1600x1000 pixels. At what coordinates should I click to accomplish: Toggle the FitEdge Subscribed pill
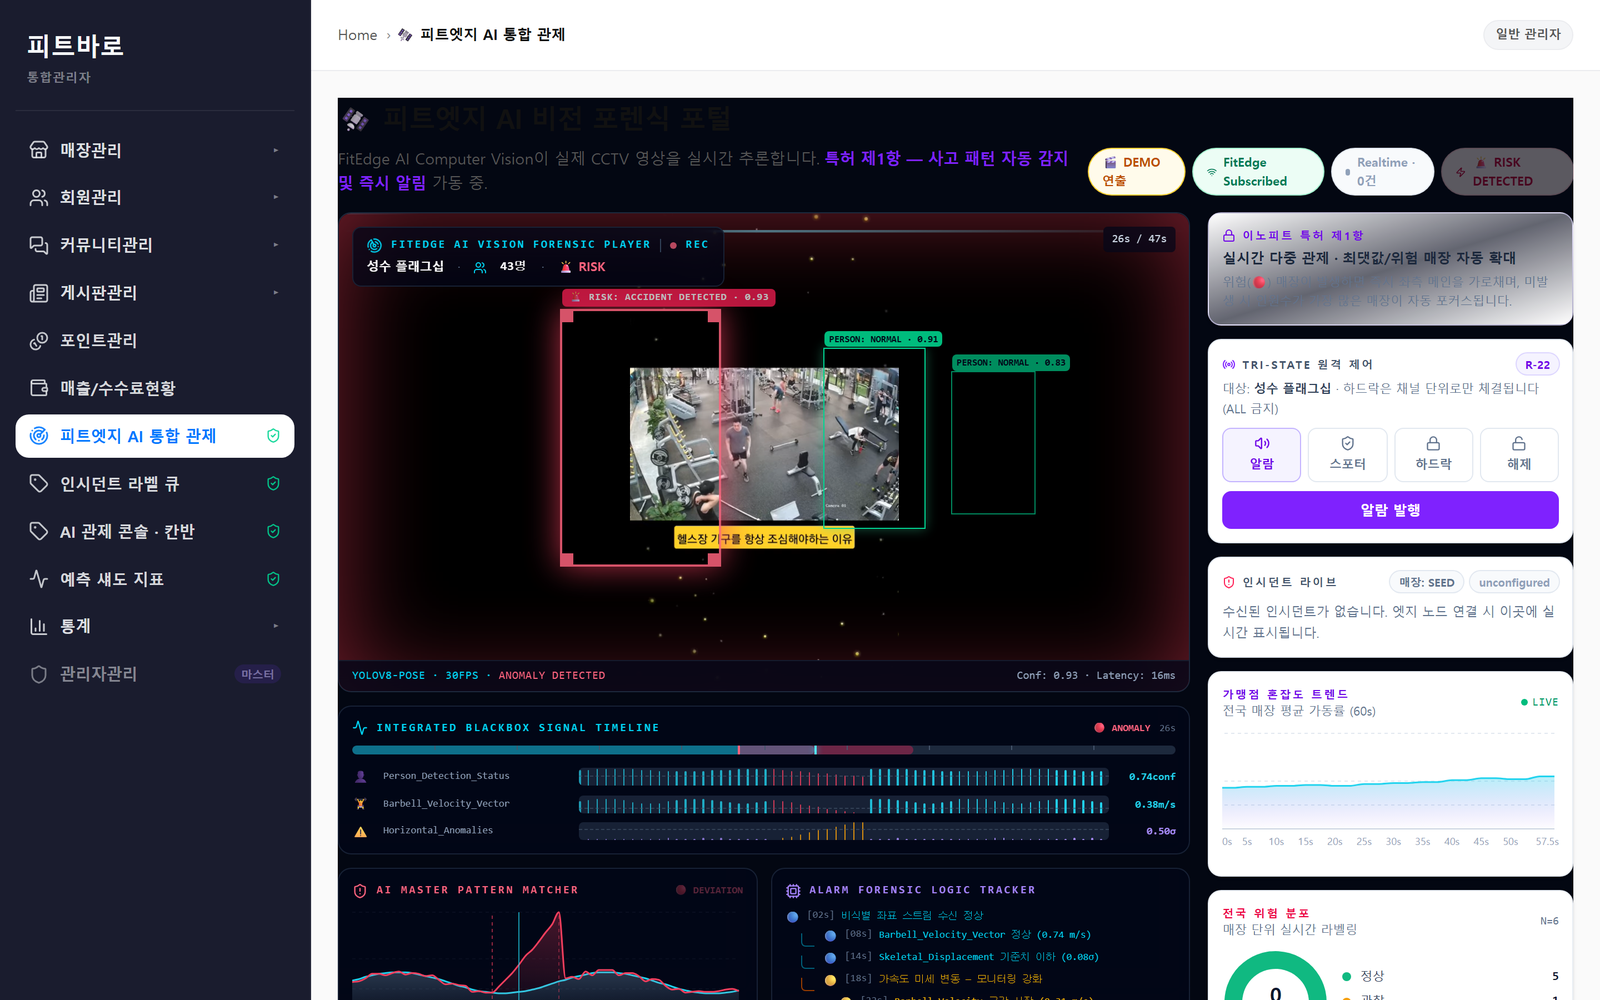point(1258,171)
